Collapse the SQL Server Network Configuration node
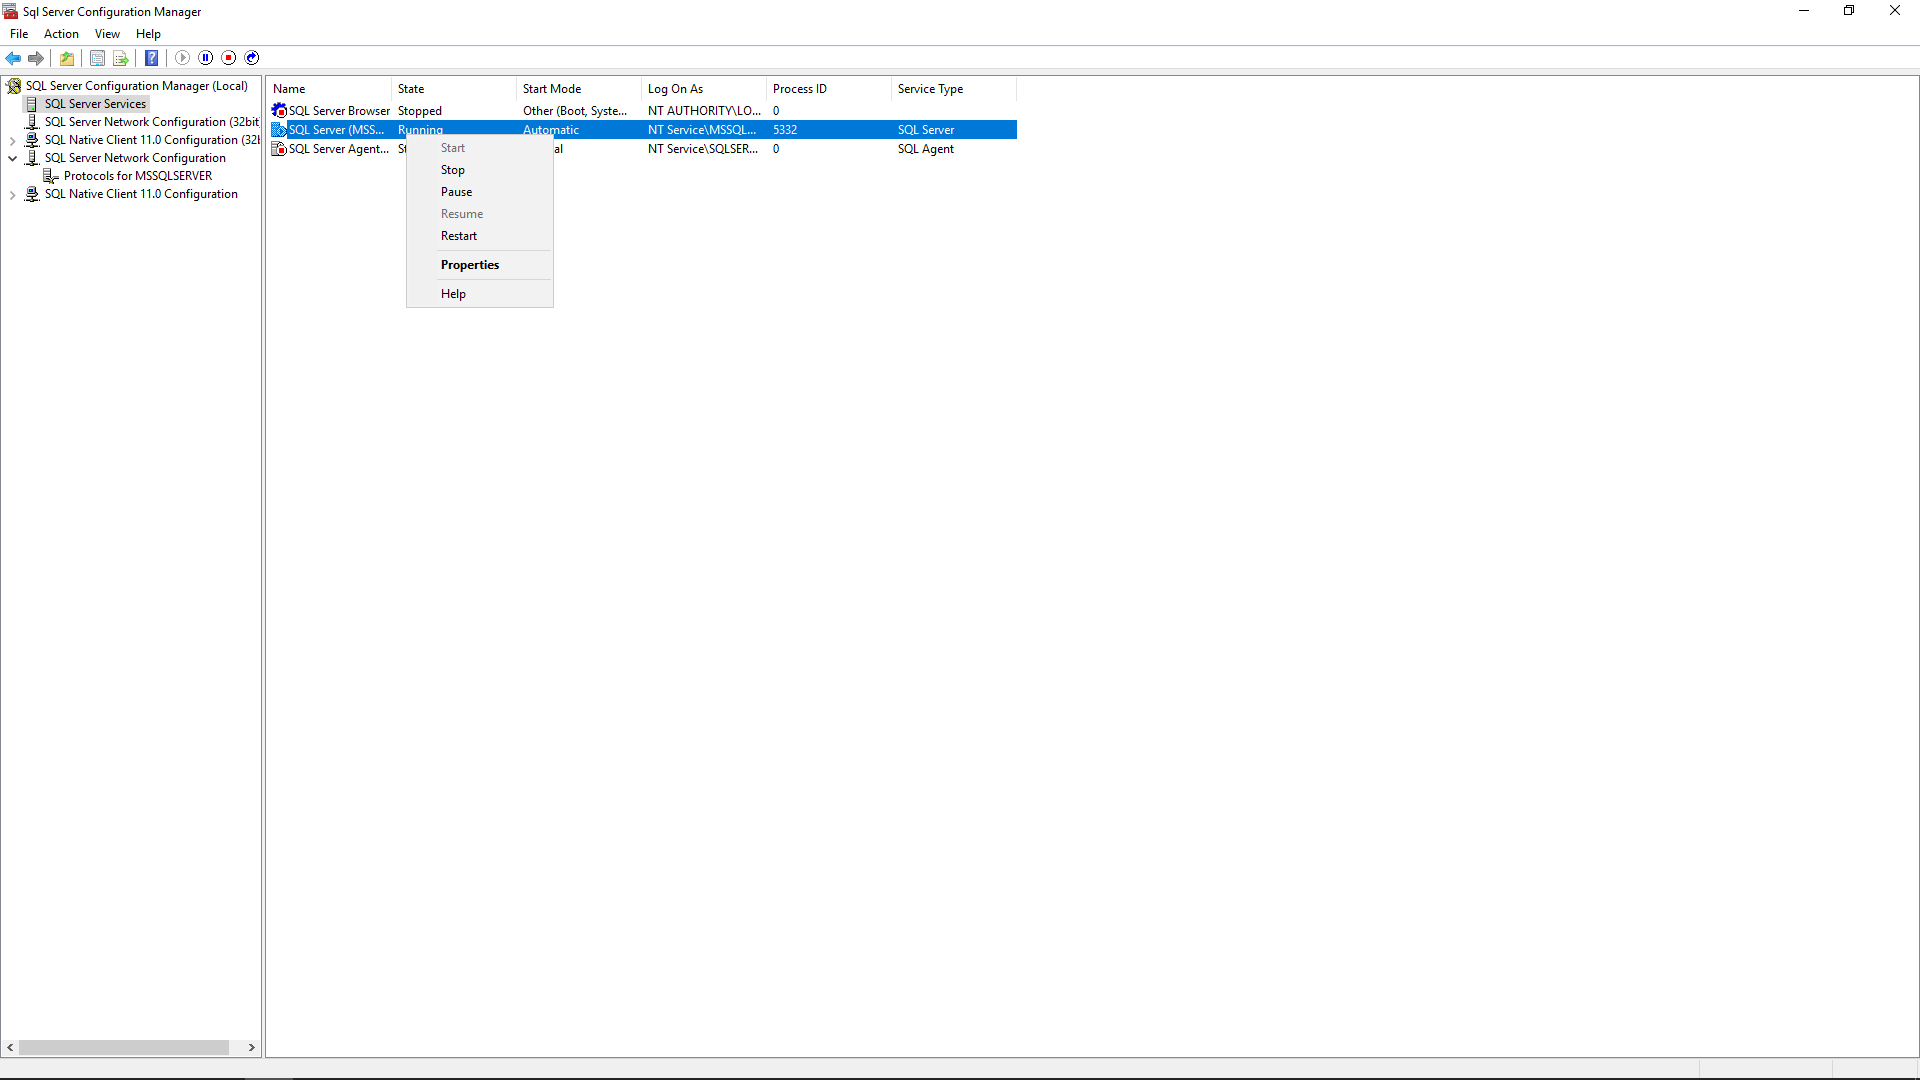The image size is (1920, 1080). pyautogui.click(x=12, y=158)
